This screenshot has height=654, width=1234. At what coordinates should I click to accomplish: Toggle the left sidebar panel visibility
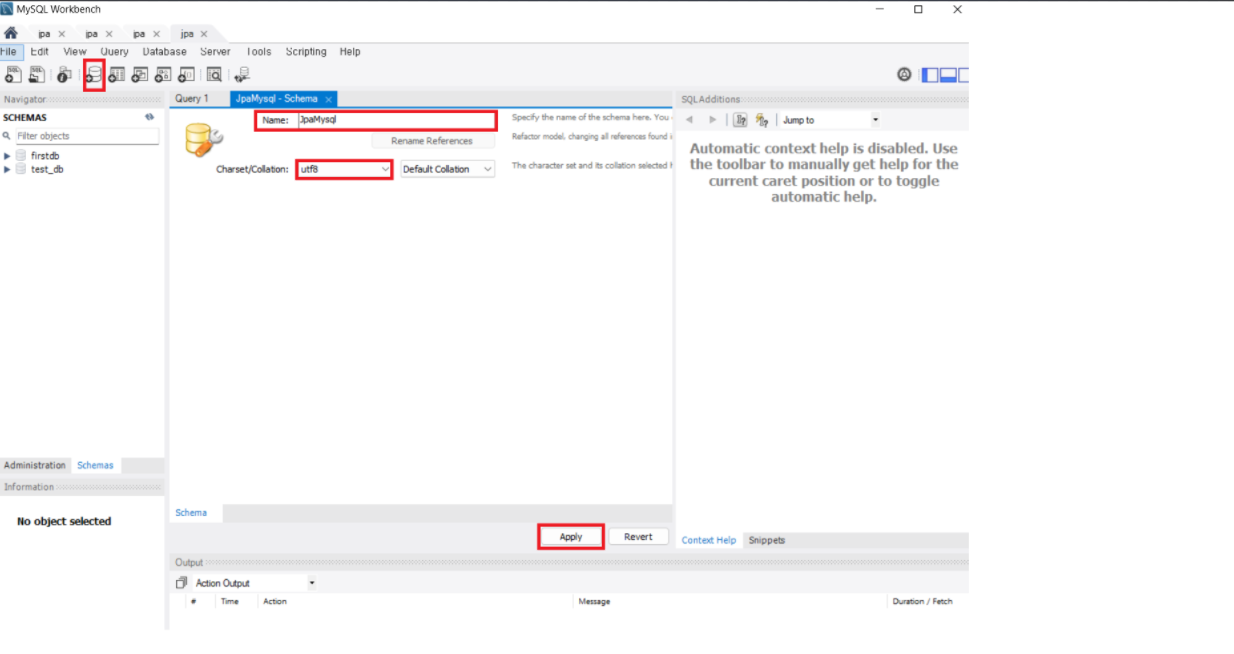tap(930, 74)
